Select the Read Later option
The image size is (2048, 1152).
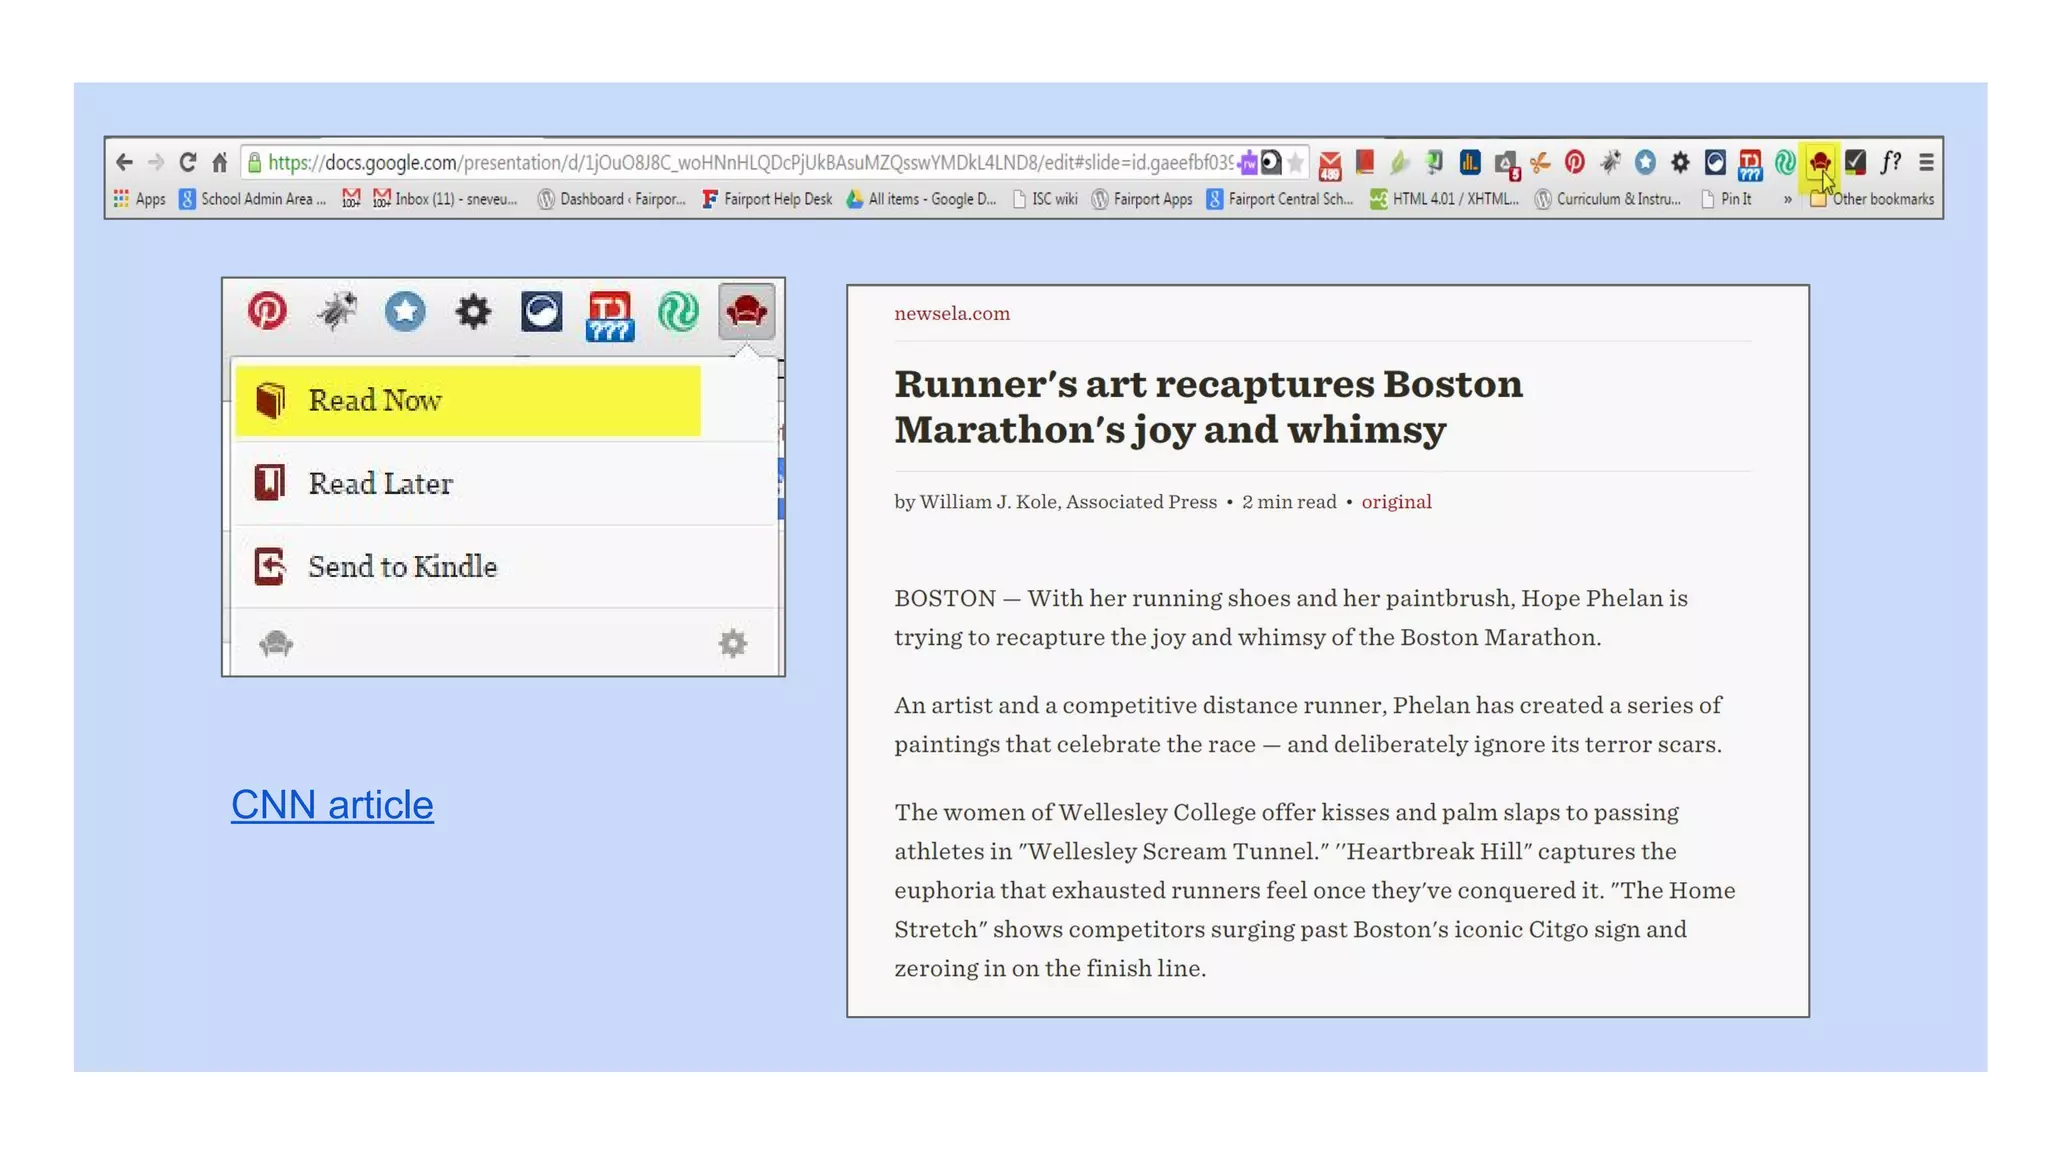(x=380, y=484)
